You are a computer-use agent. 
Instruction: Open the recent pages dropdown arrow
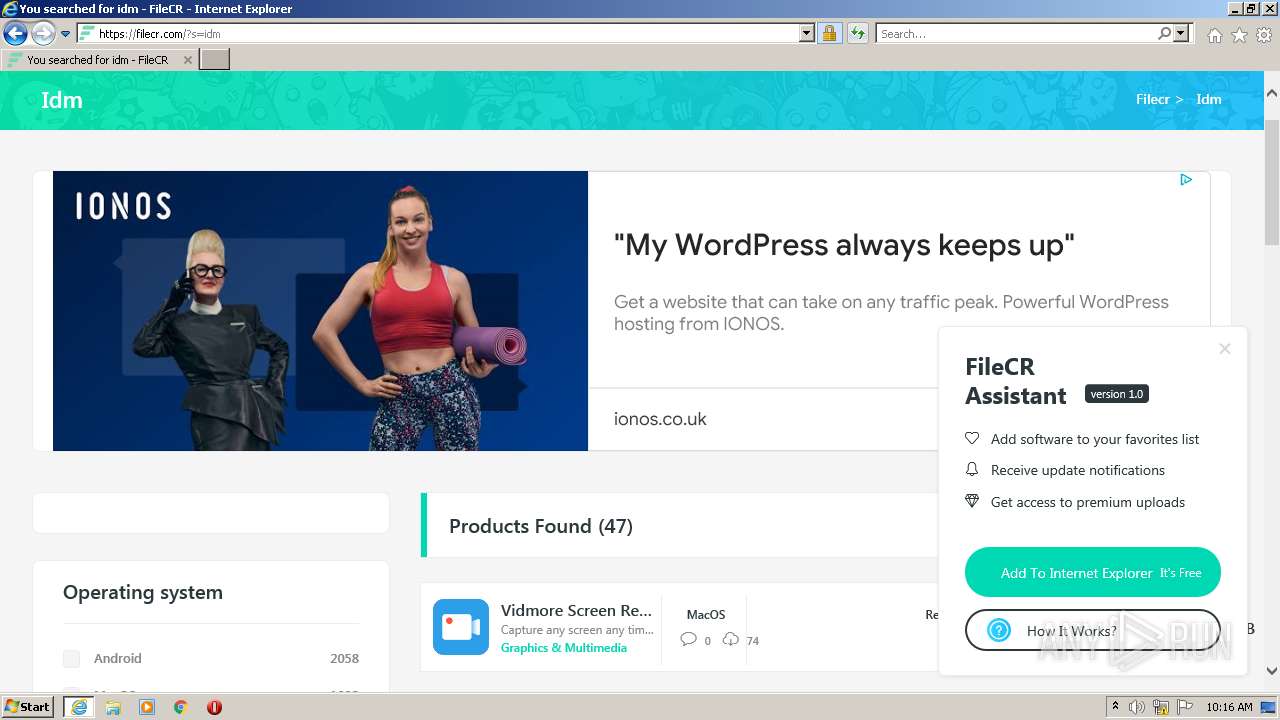66,34
